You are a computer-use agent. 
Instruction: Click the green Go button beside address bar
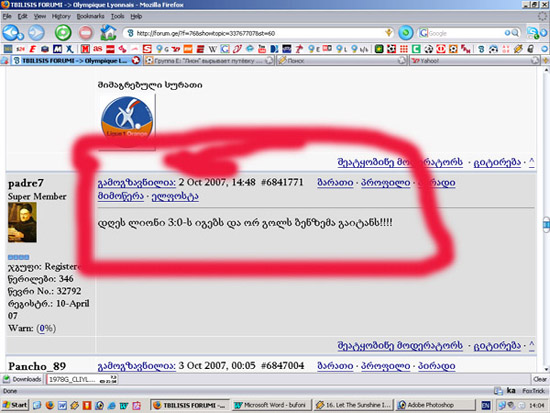tap(405, 33)
